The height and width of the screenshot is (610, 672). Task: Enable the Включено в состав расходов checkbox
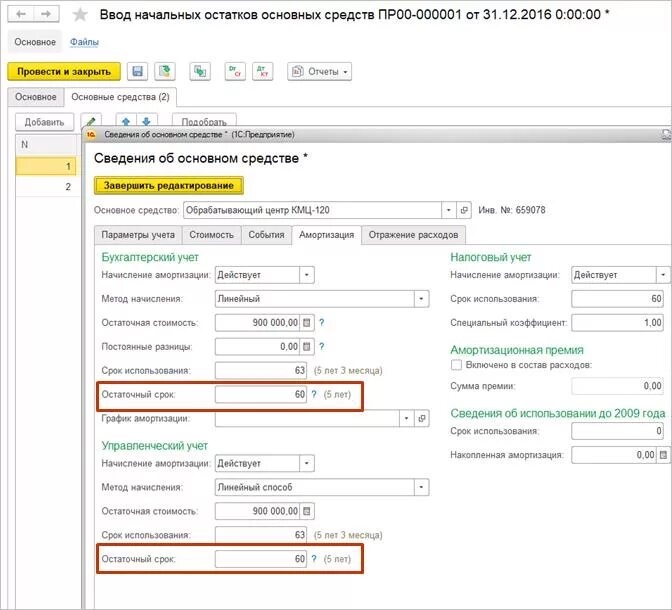pos(456,365)
